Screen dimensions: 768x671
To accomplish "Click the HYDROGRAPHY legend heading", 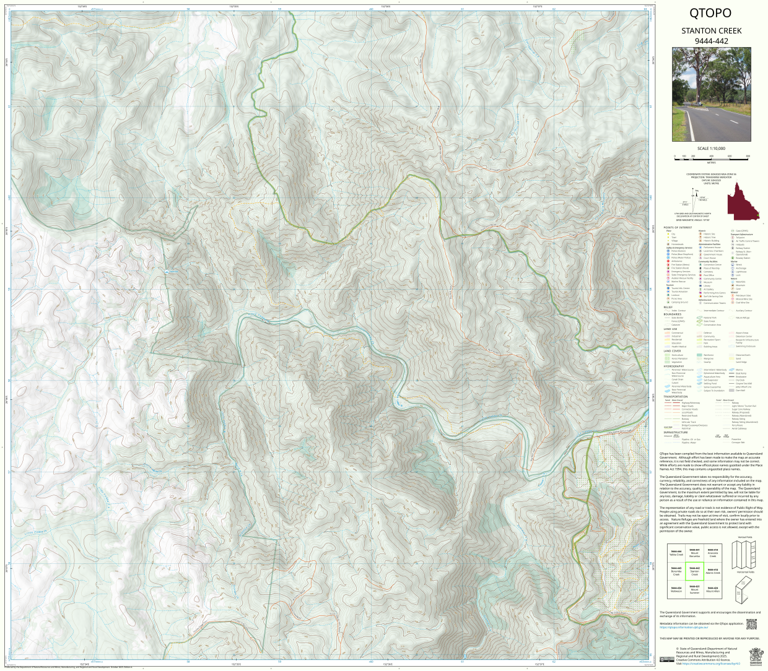I will click(x=674, y=366).
